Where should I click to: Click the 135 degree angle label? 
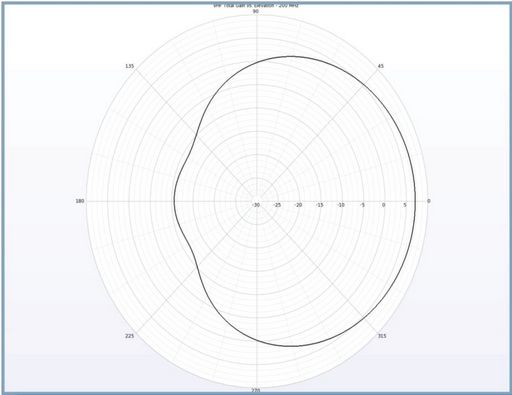coord(130,66)
